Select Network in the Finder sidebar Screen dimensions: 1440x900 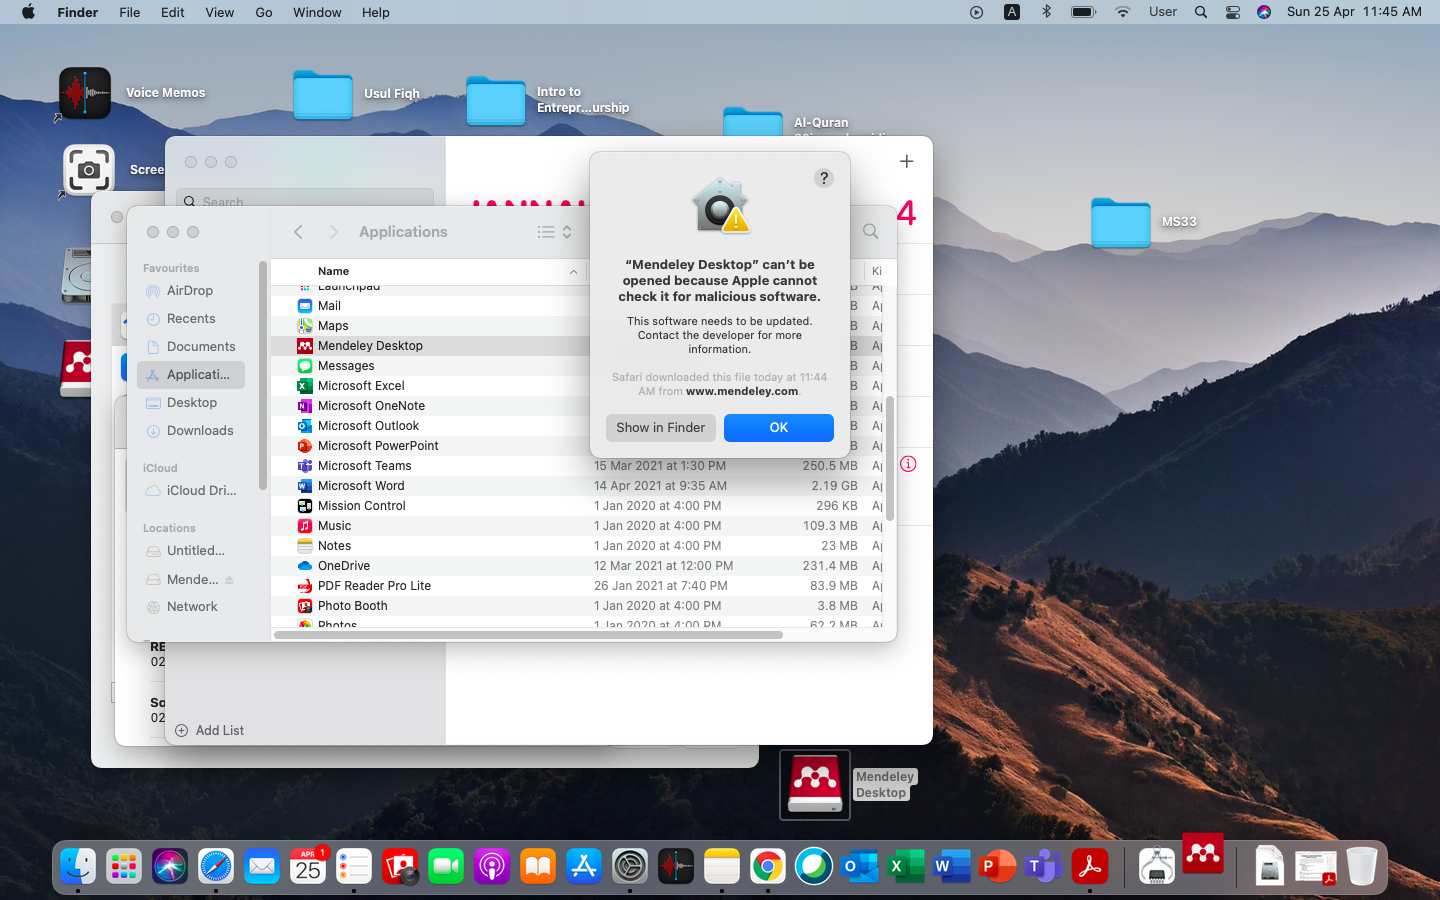tap(190, 607)
